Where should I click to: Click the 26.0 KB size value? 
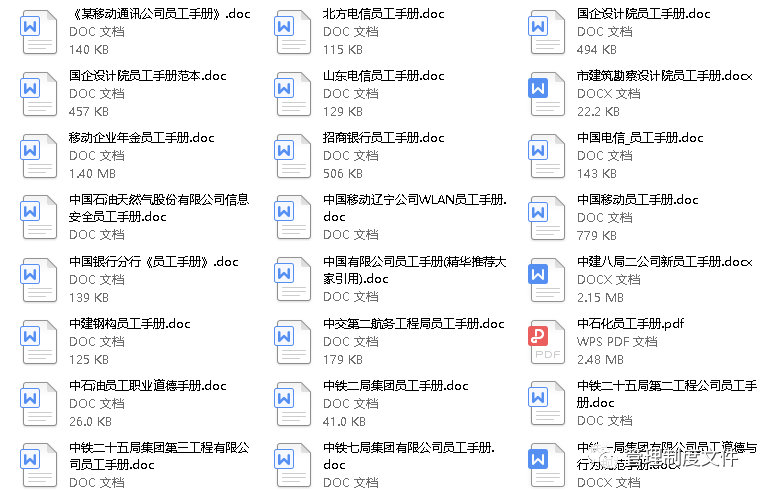(x=90, y=421)
